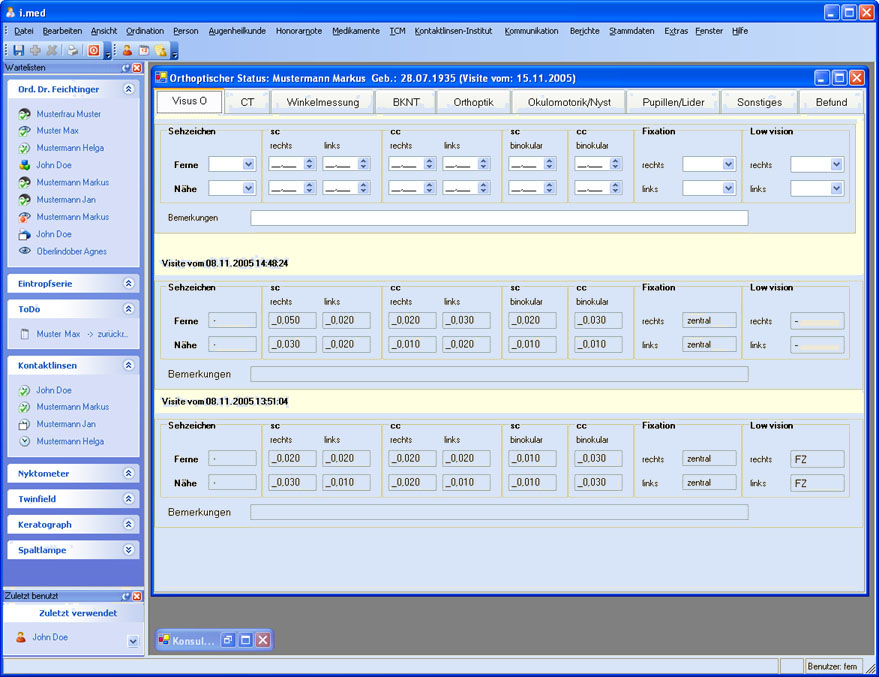The height and width of the screenshot is (677, 879).
Task: Open the Sehzeichen Ferne dropdown
Action: tap(247, 164)
